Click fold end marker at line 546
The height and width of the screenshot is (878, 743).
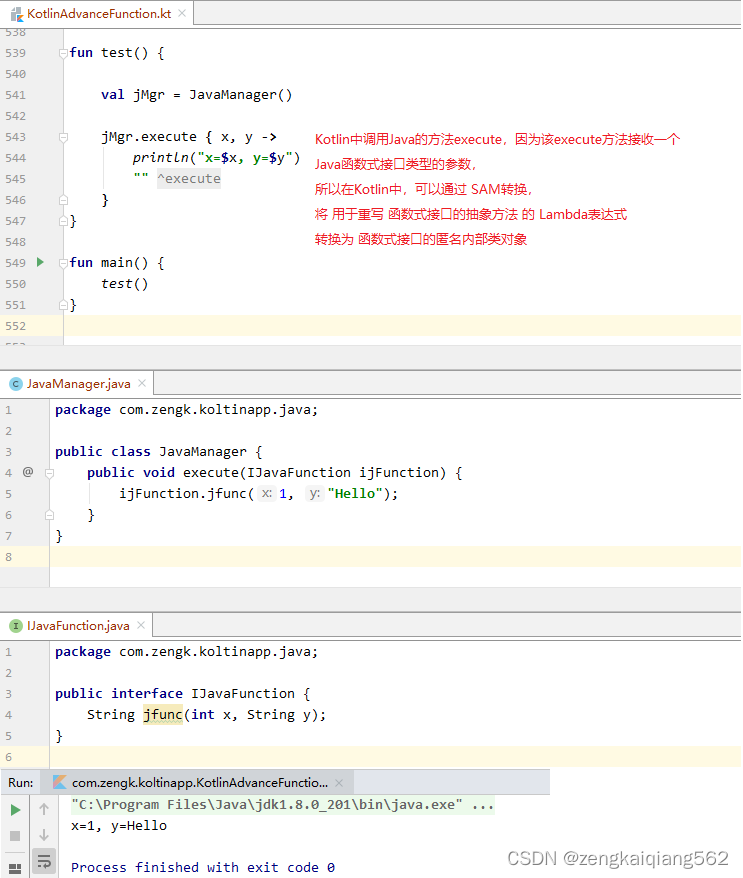pos(63,200)
